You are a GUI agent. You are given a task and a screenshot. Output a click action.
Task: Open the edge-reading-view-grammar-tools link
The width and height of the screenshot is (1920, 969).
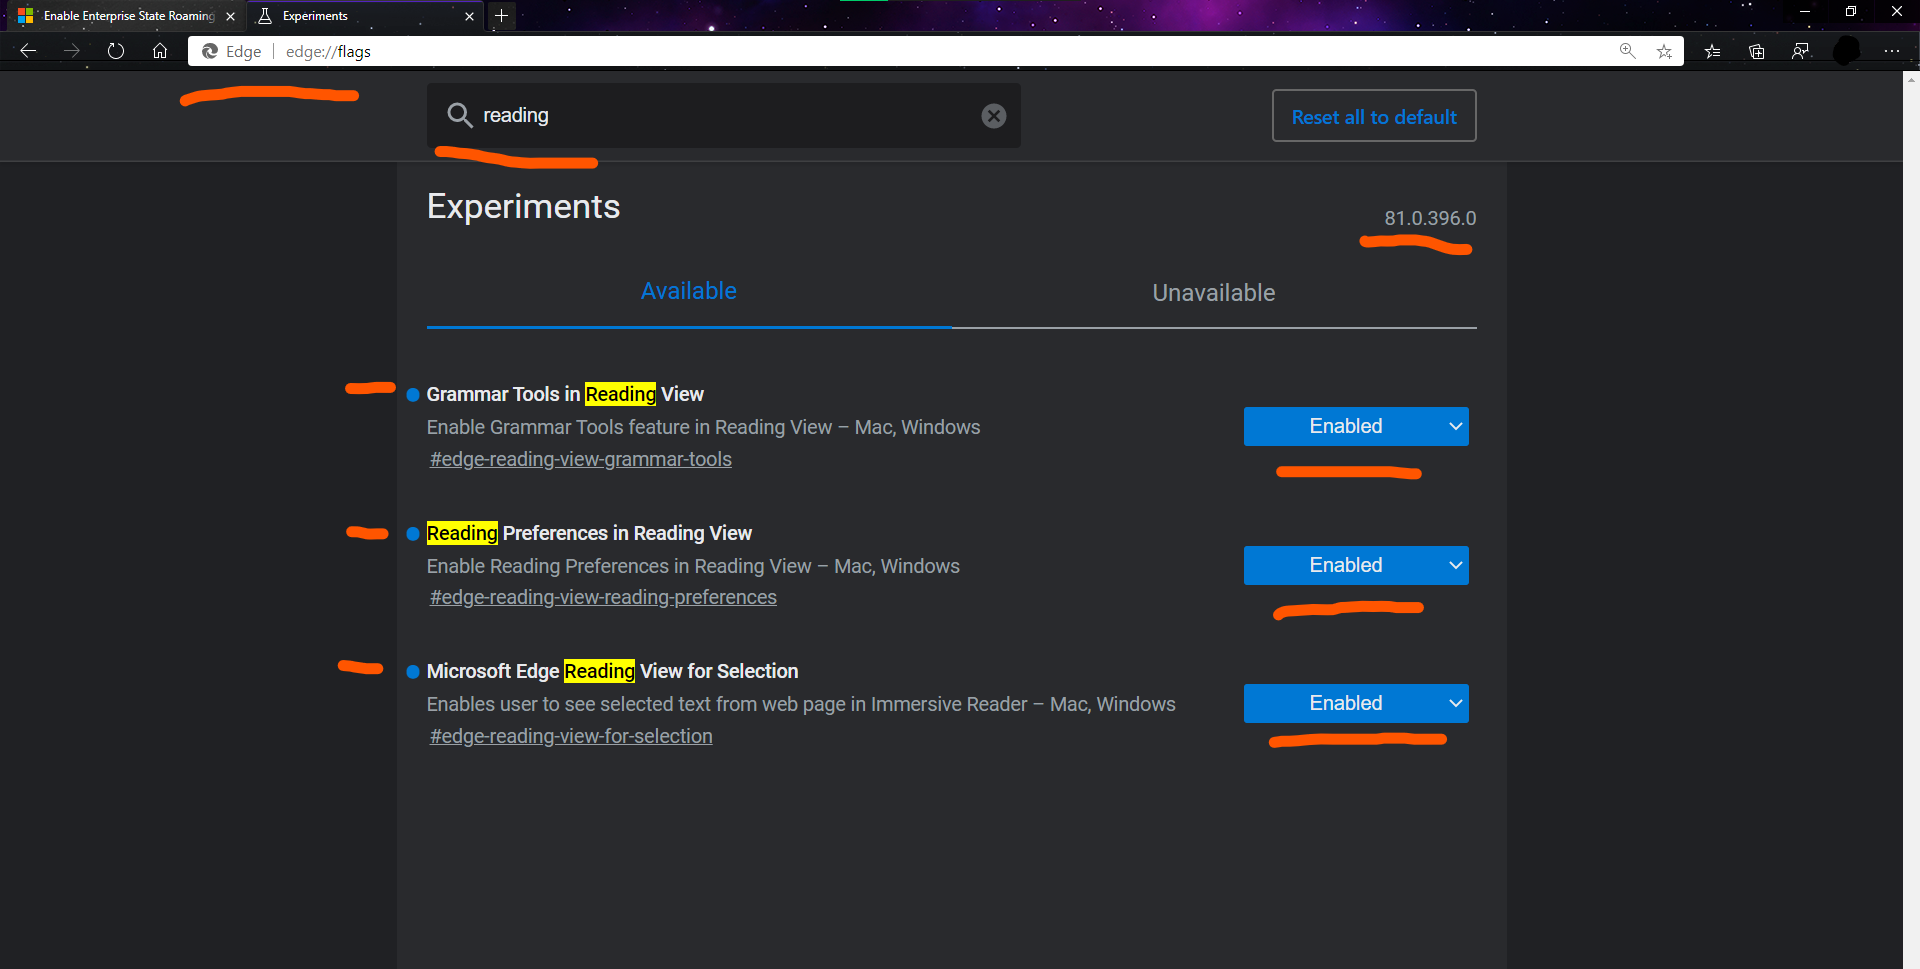coord(580,459)
